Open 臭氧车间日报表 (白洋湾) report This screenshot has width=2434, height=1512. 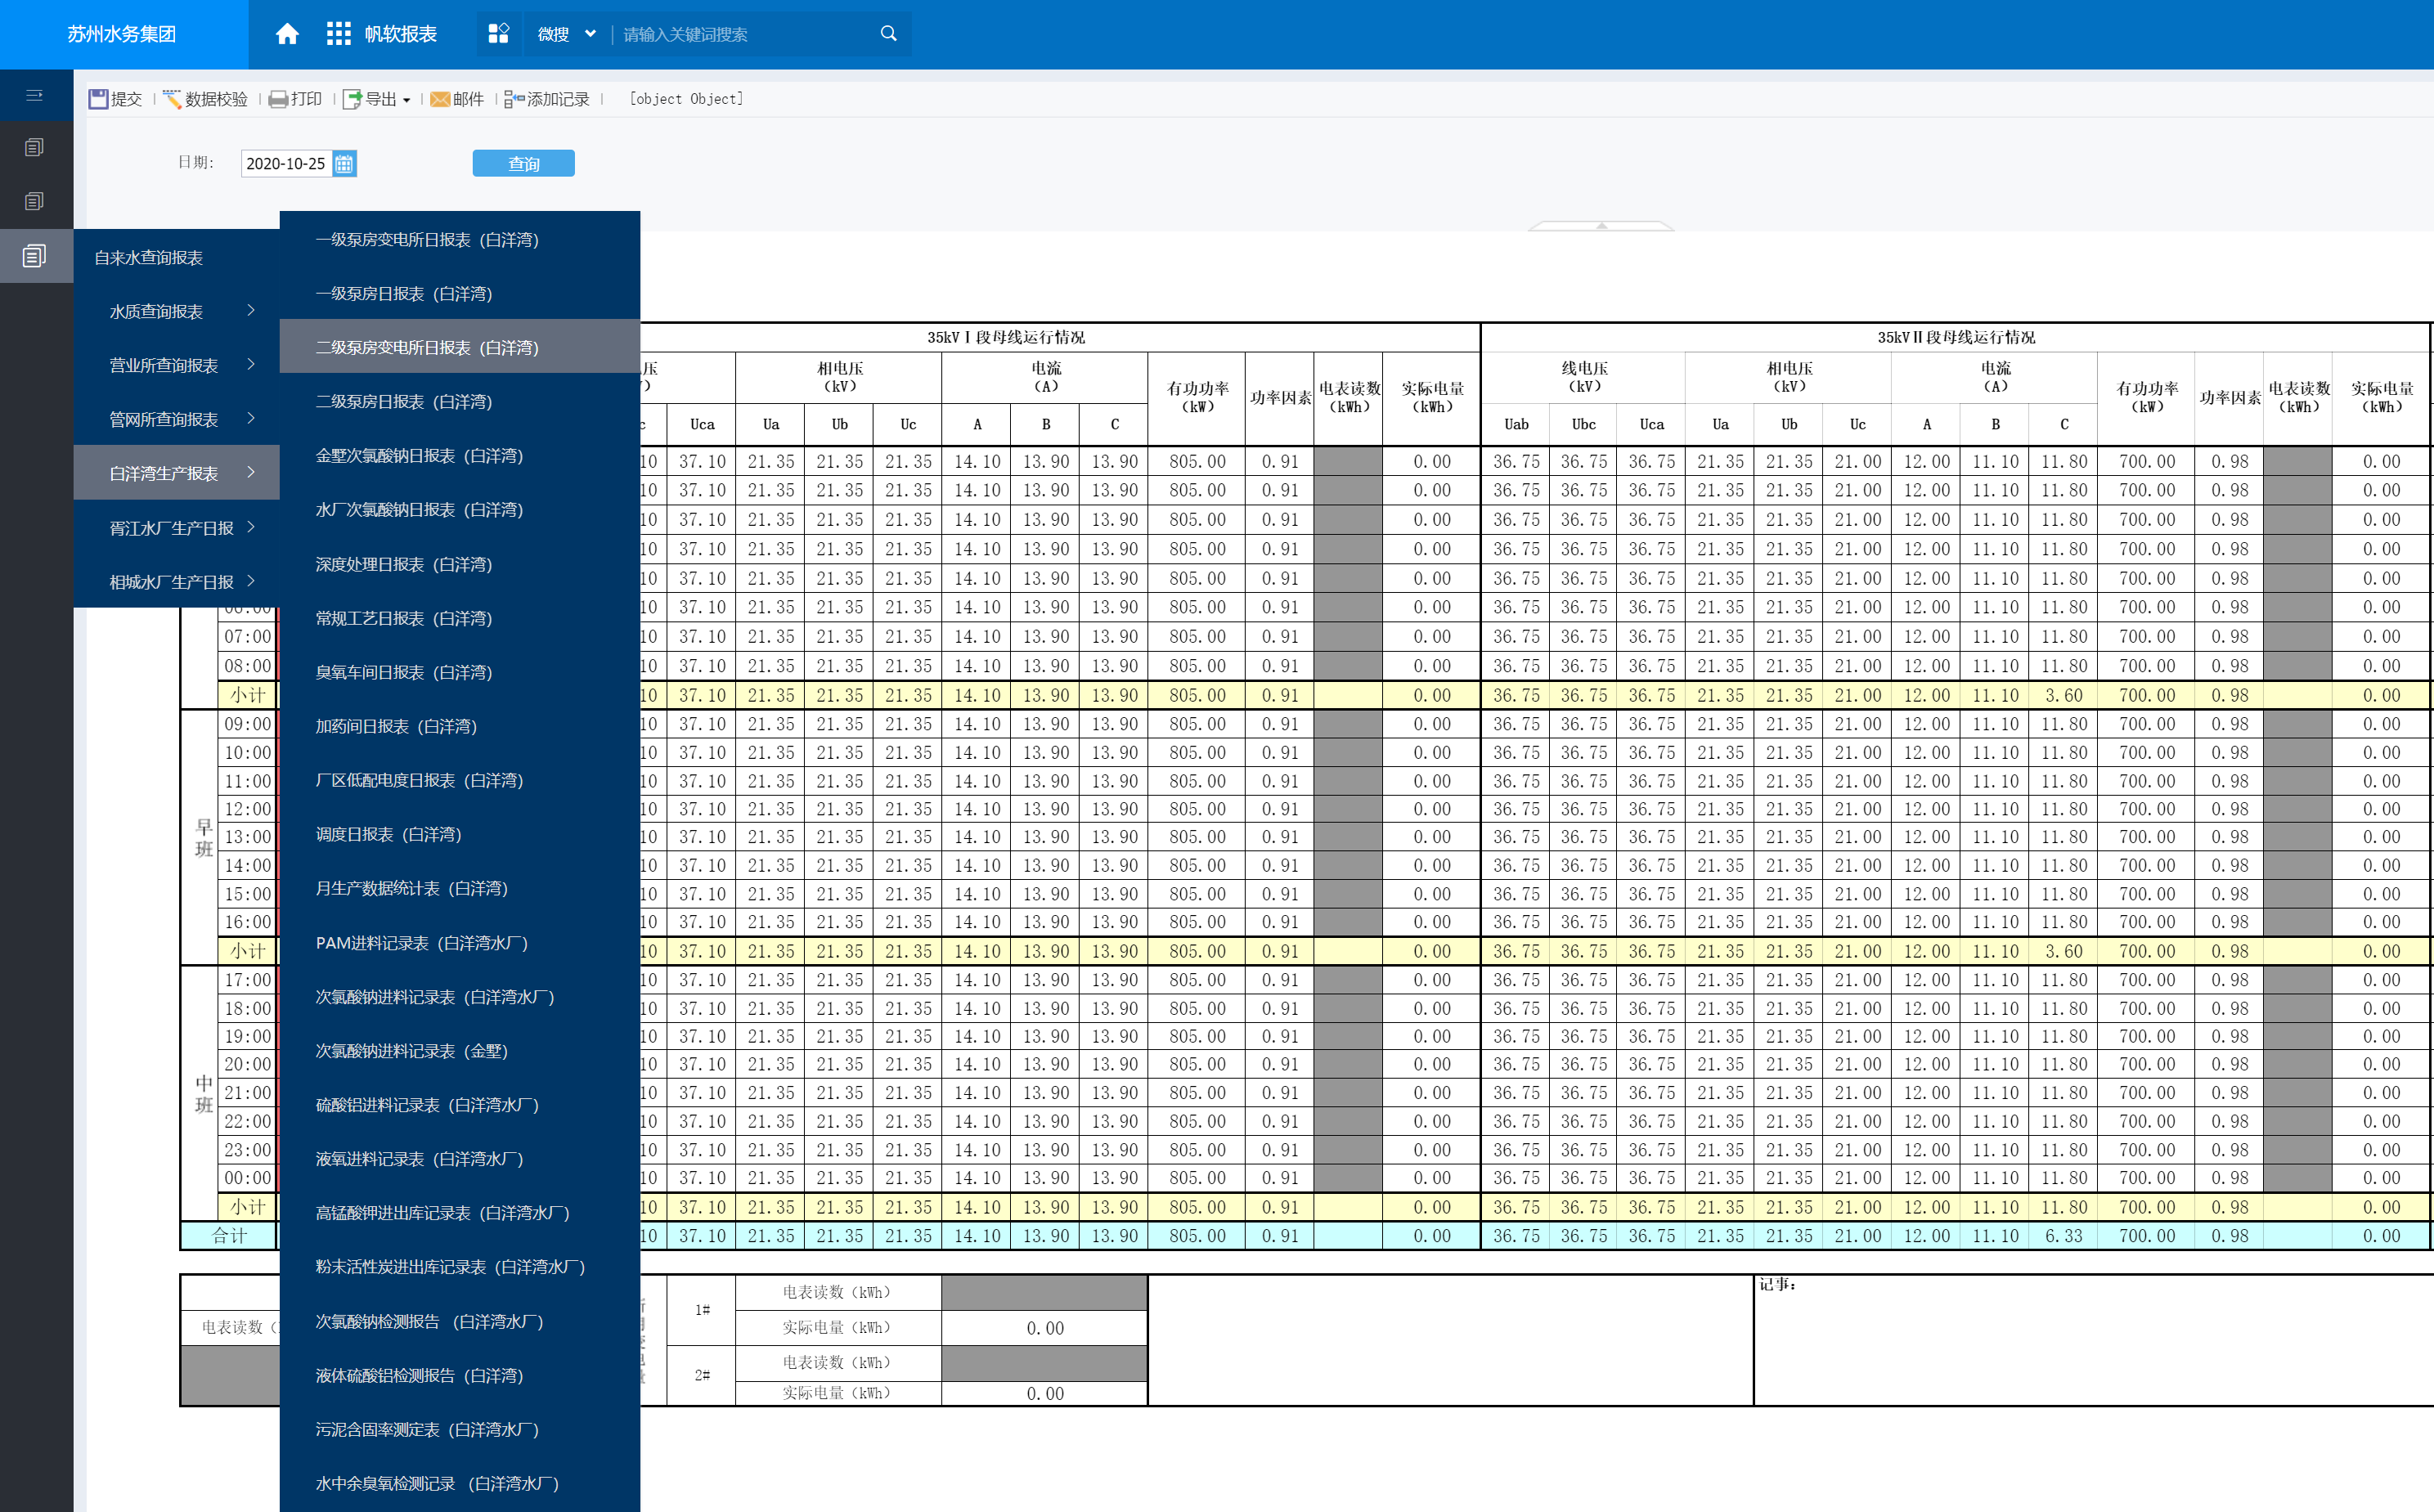point(404,672)
